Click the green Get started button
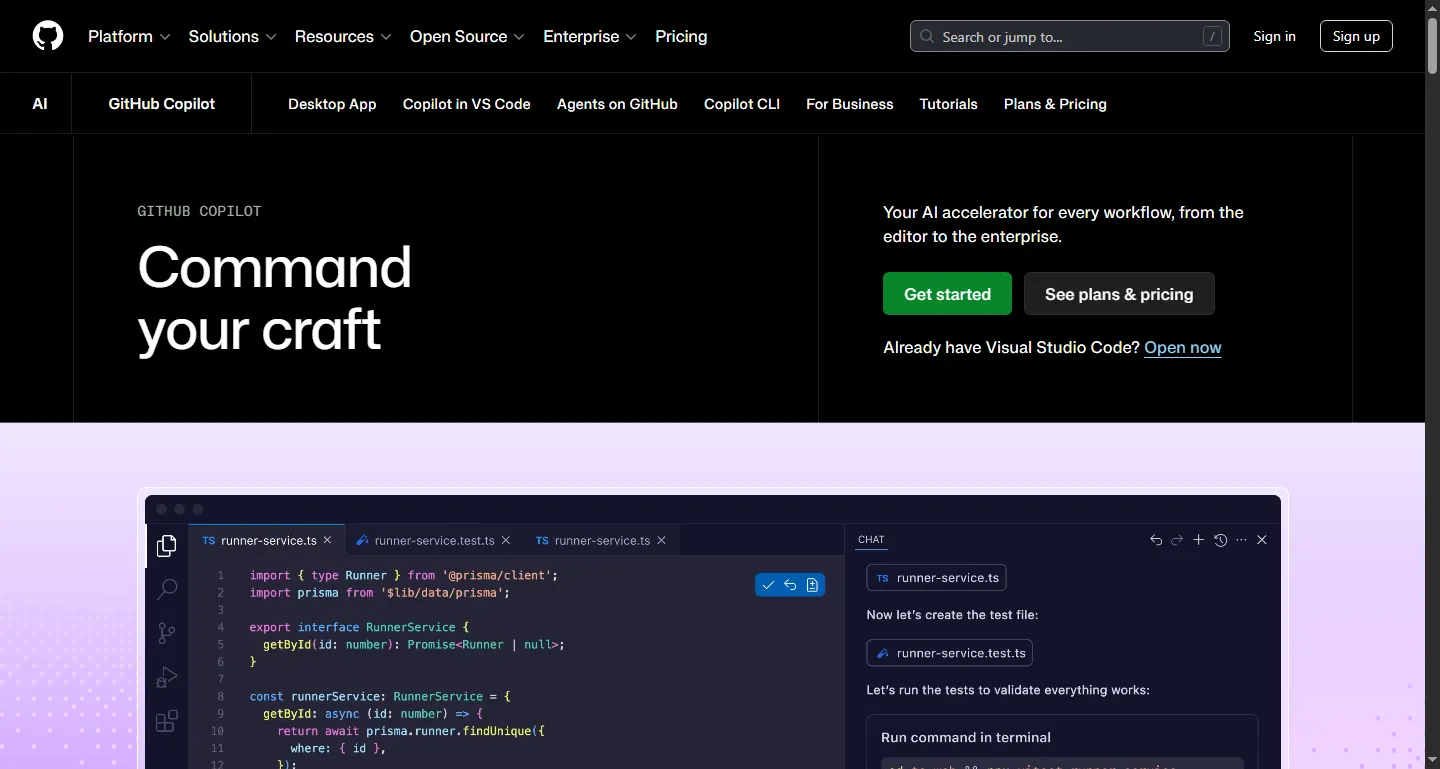This screenshot has width=1440, height=769. (x=947, y=294)
